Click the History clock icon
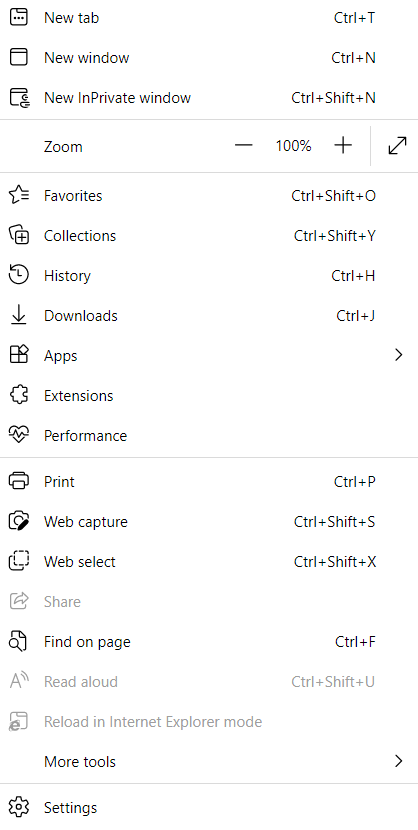The height and width of the screenshot is (830, 418). (19, 275)
